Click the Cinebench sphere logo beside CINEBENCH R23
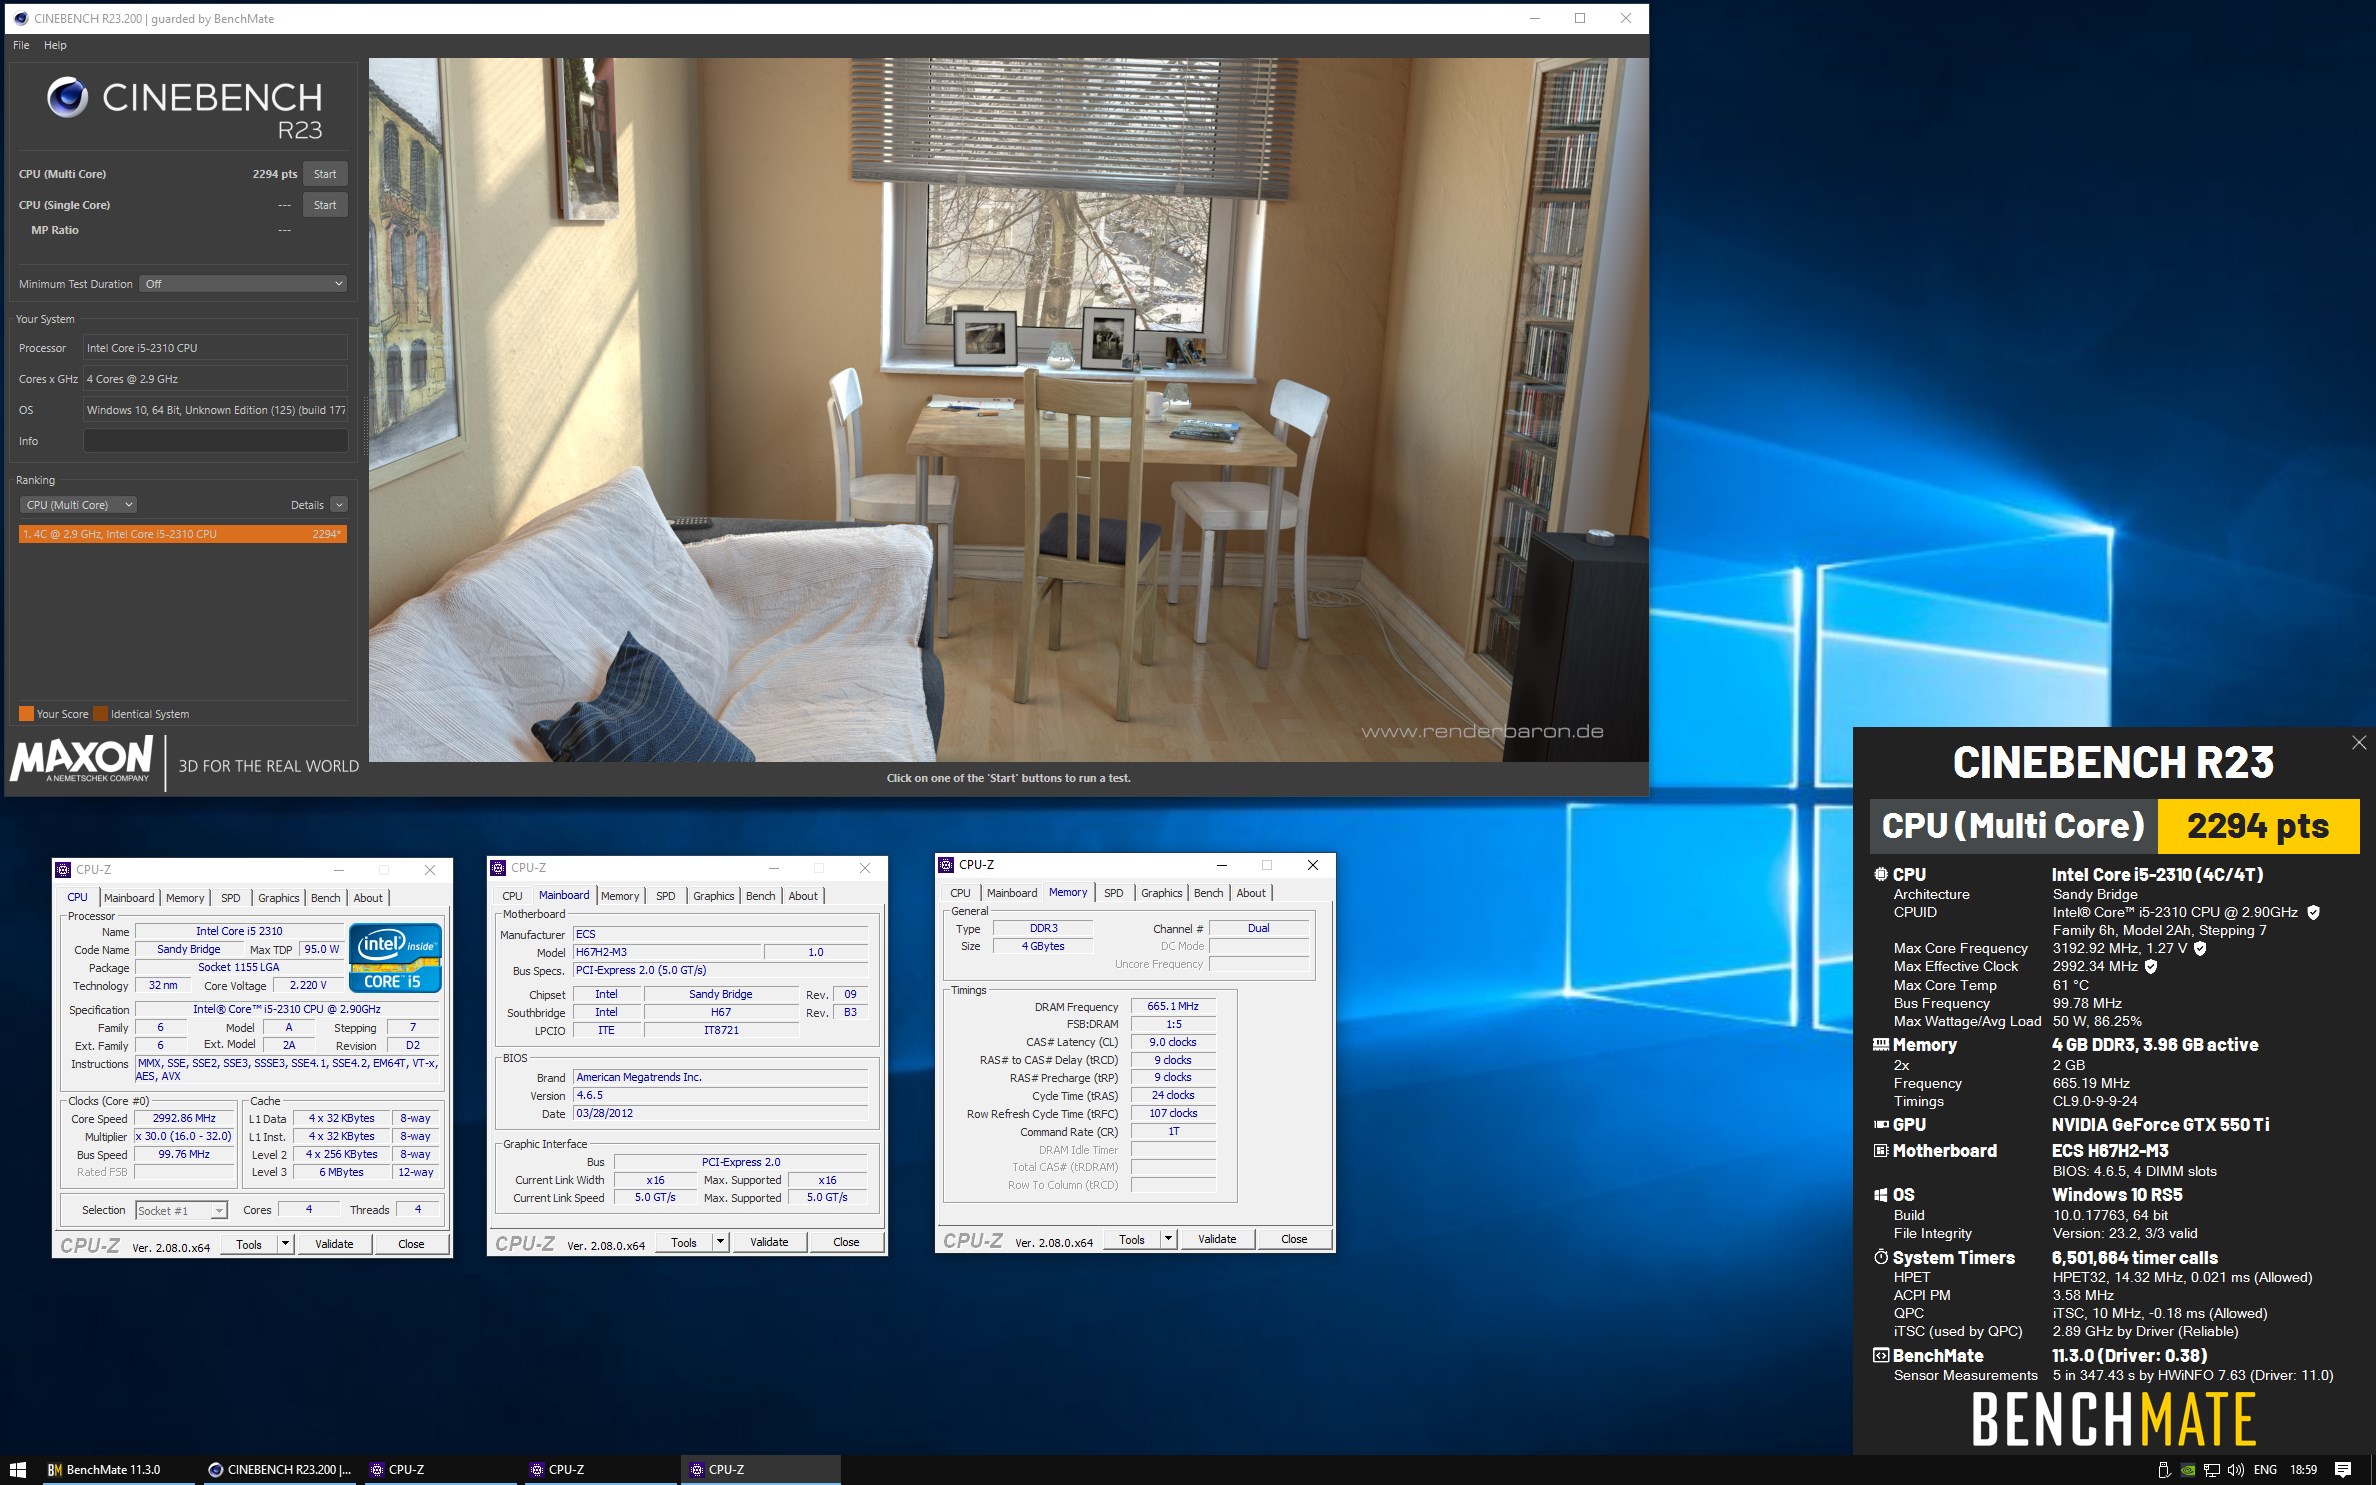The width and height of the screenshot is (2376, 1485). click(x=68, y=97)
